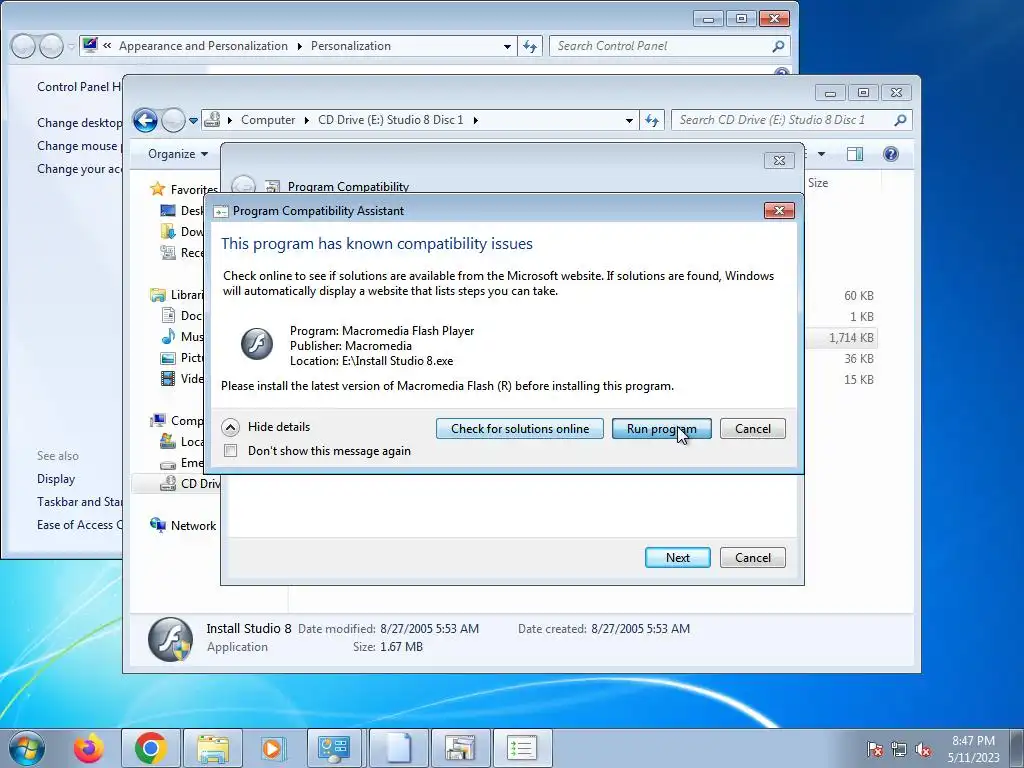Click the checklist taskbar icon
Viewport: 1024px width, 768px height.
[x=522, y=748]
